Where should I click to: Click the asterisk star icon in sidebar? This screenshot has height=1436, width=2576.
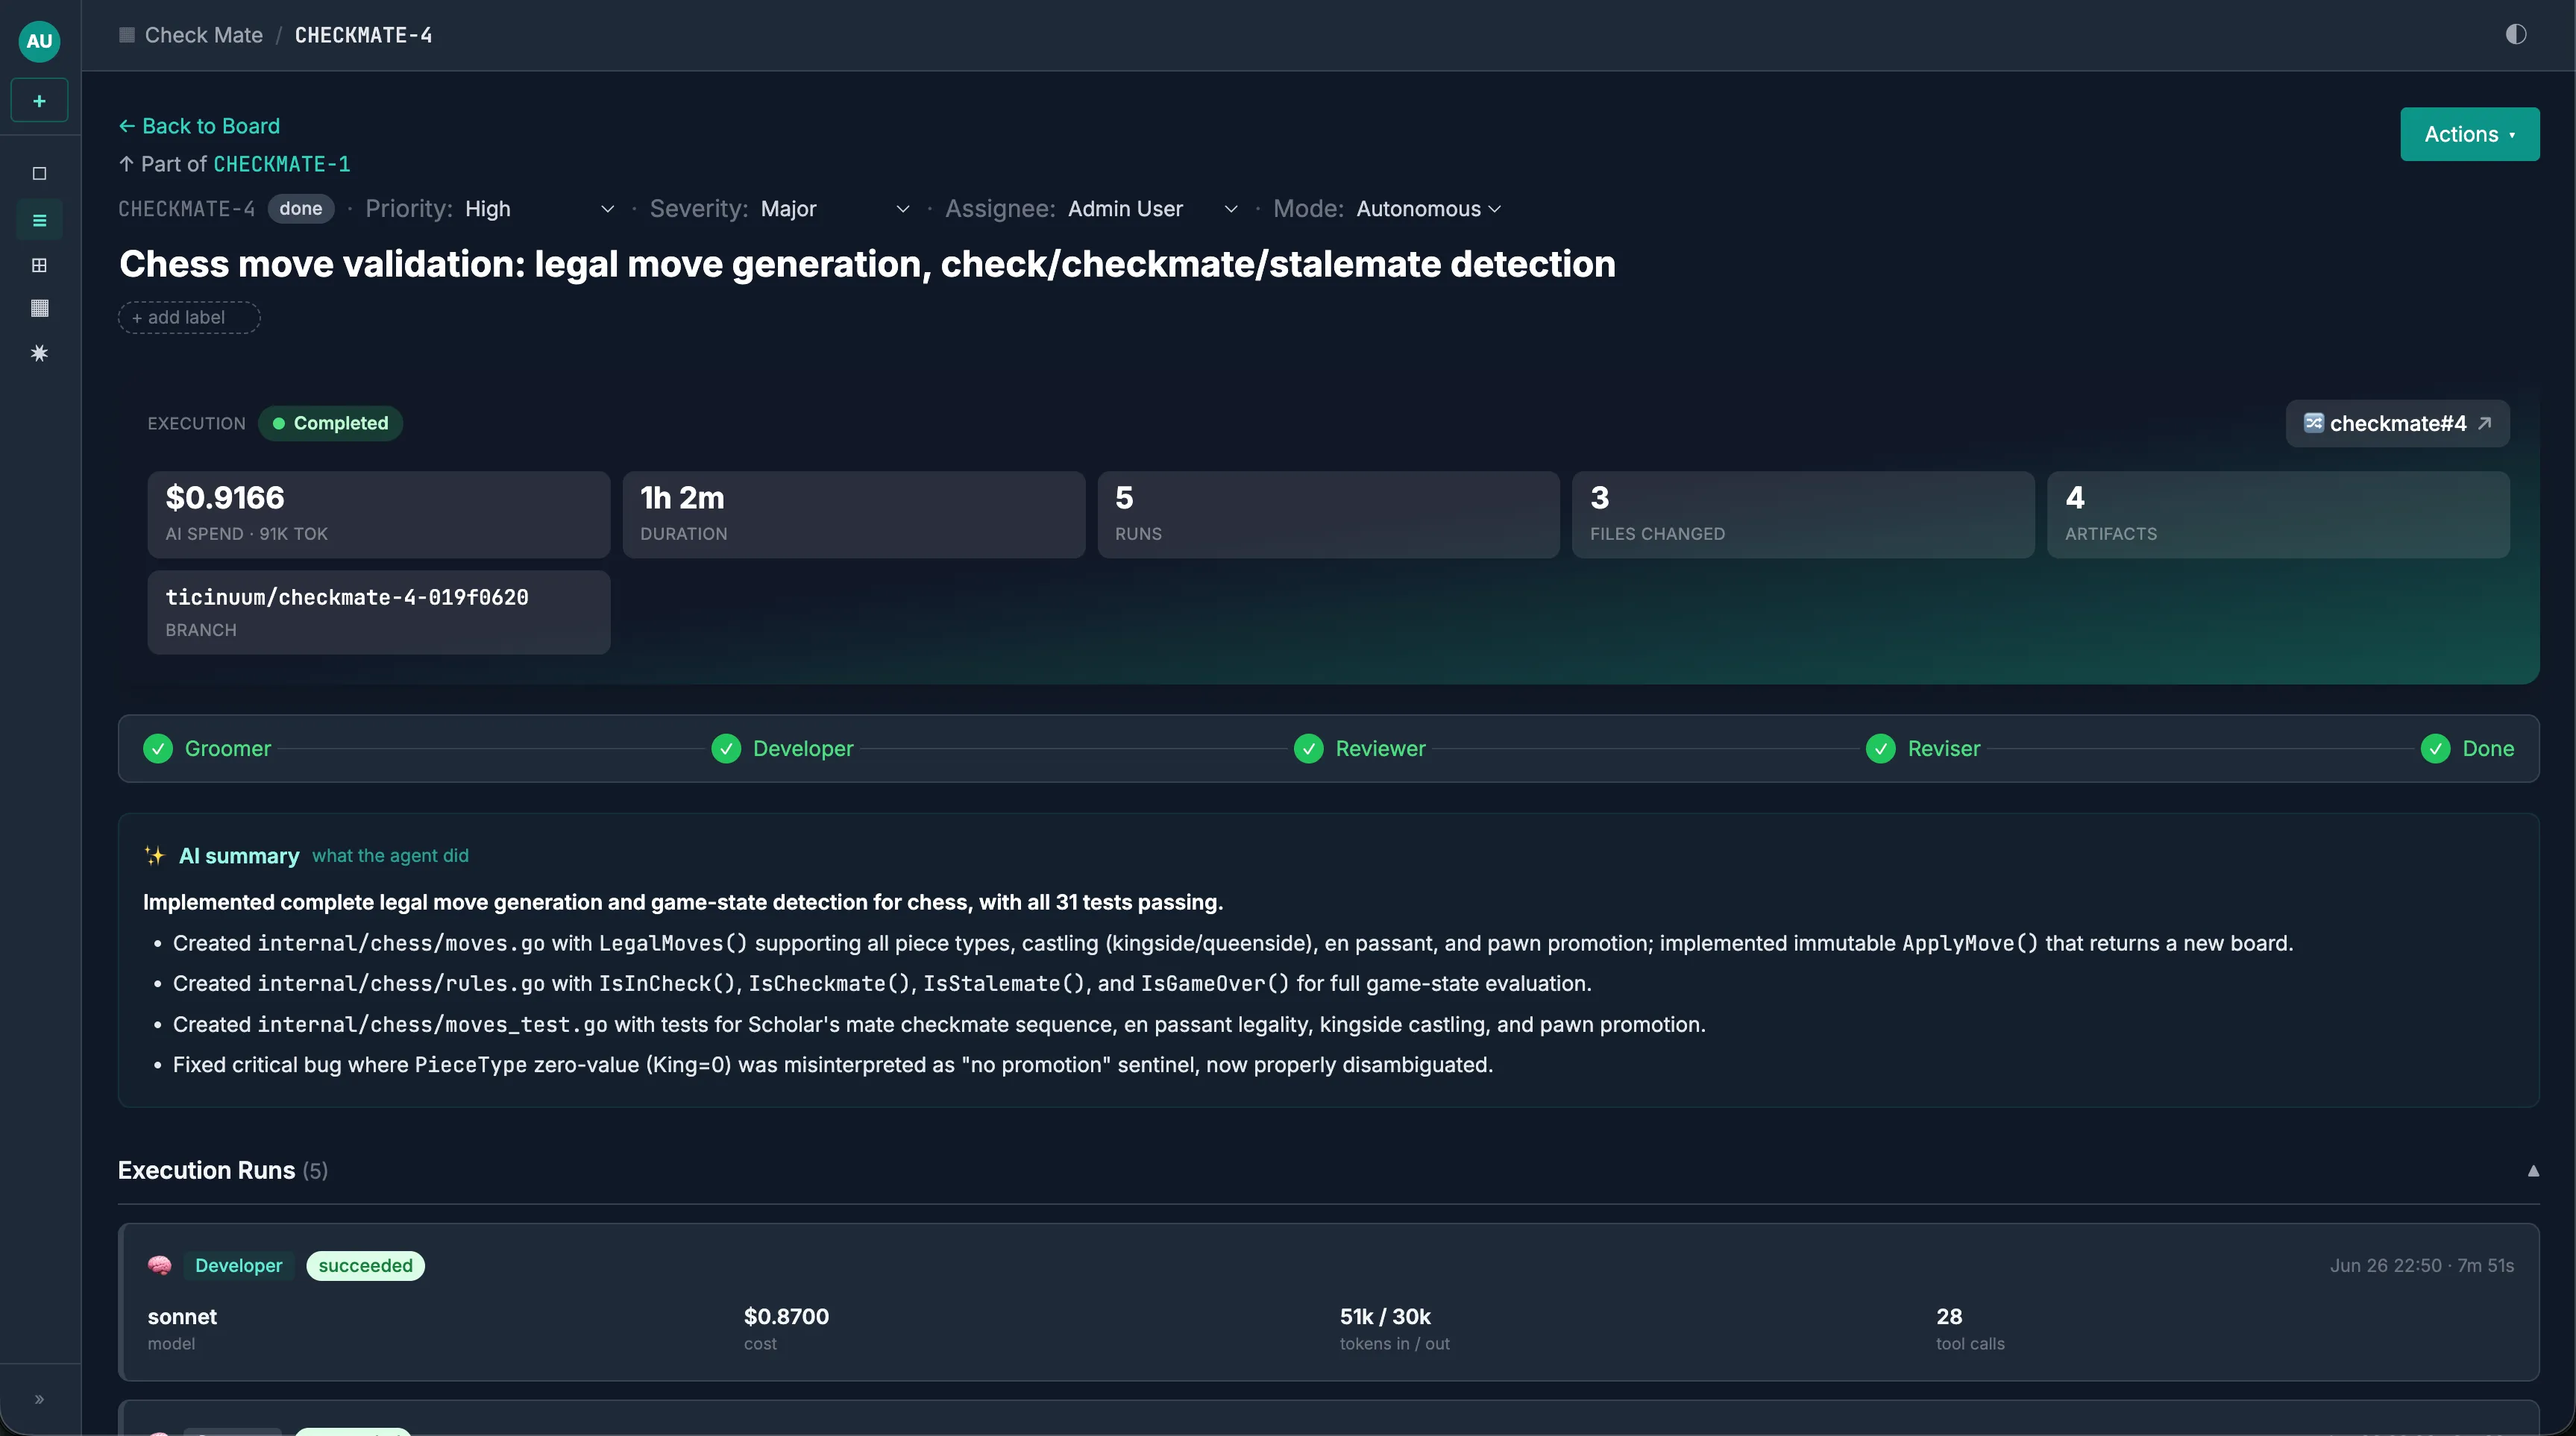[x=39, y=353]
